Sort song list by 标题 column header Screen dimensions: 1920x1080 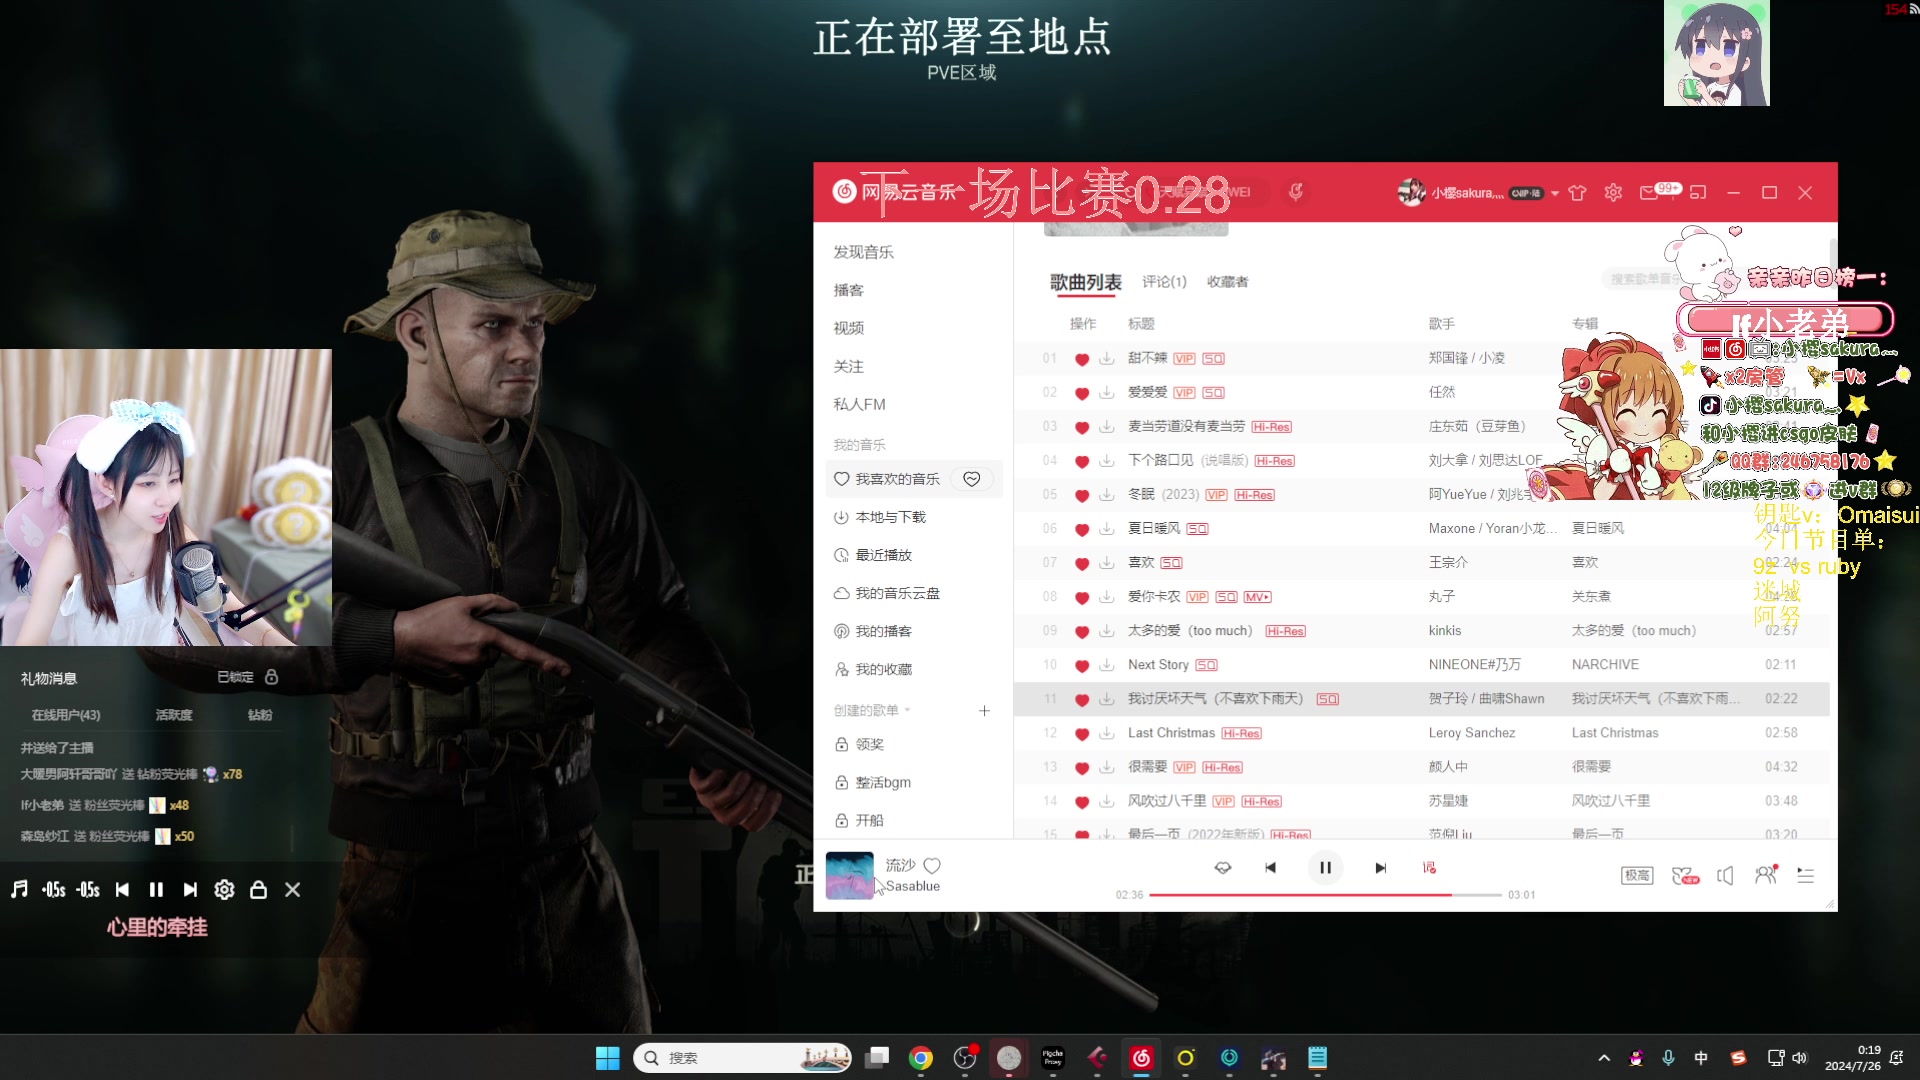tap(1141, 324)
